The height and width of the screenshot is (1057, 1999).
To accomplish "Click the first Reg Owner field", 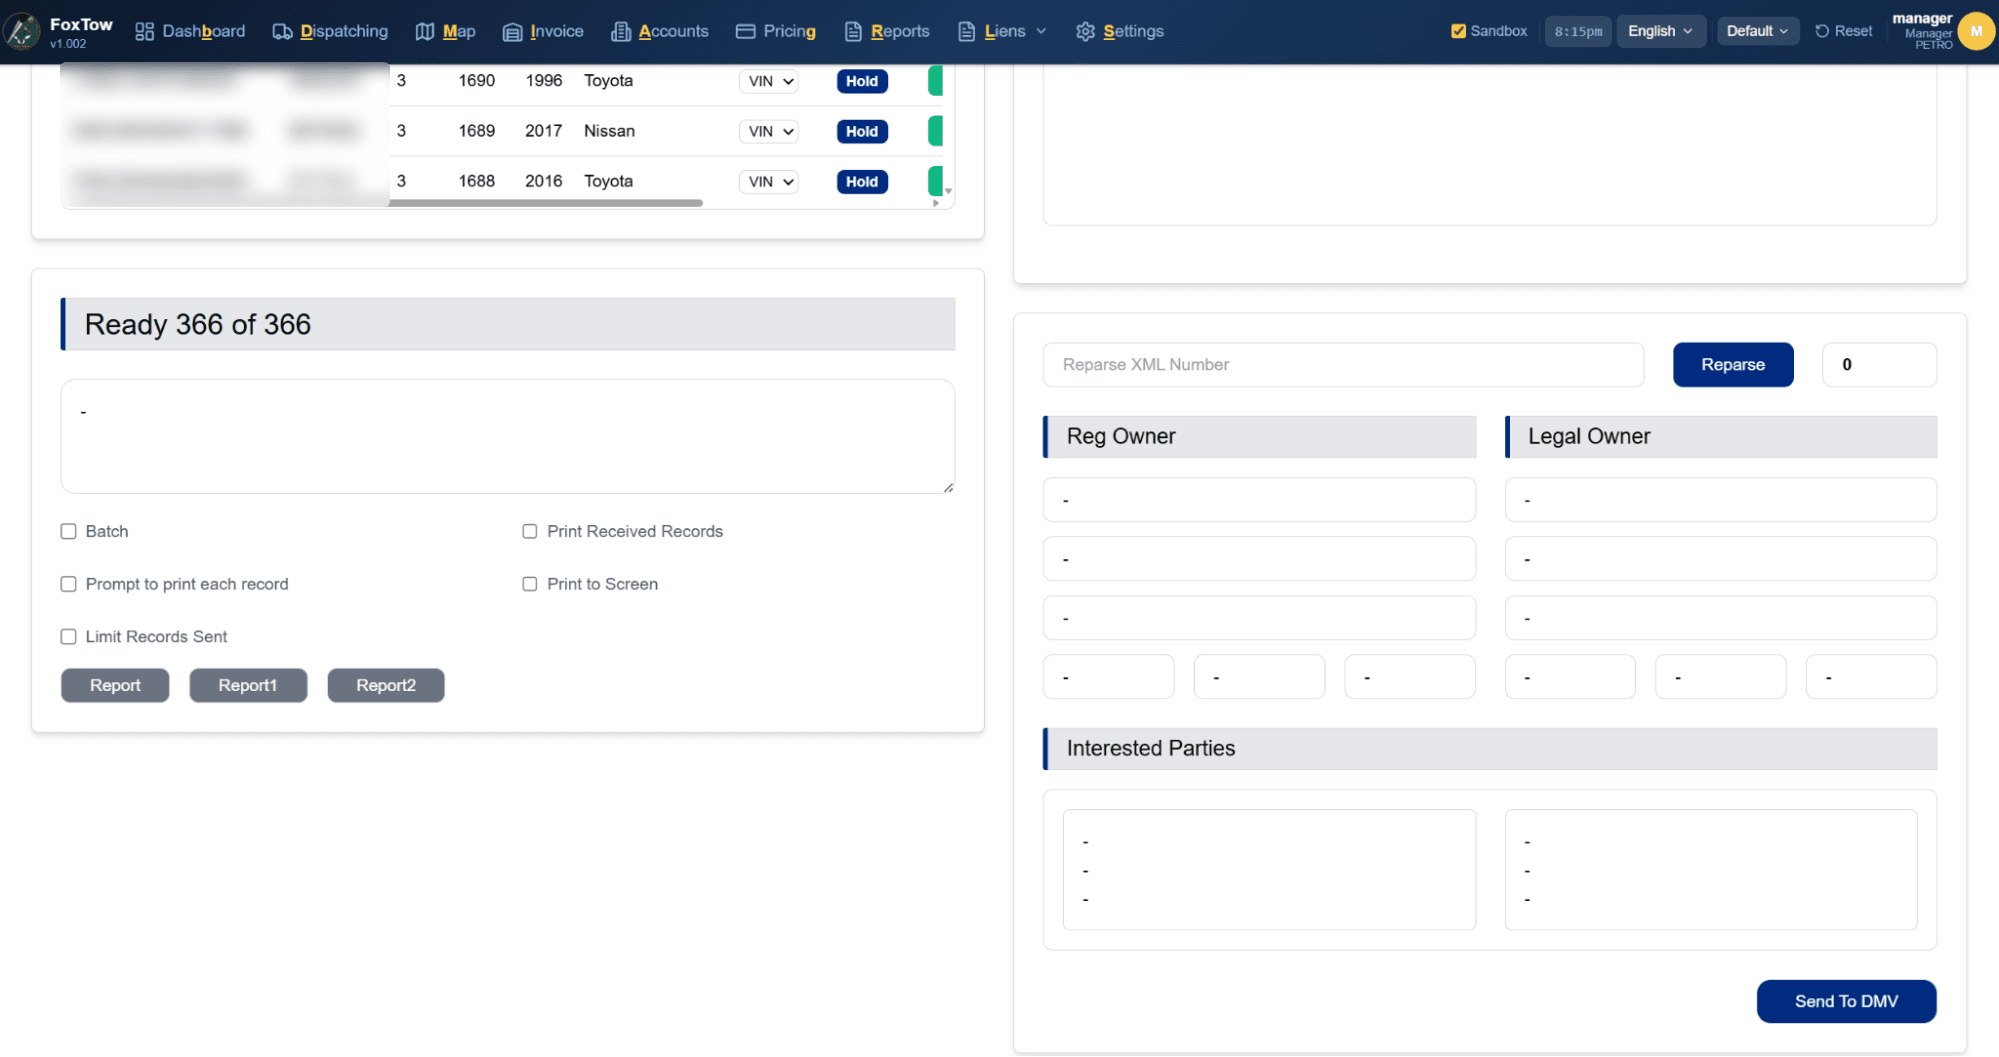I will tap(1259, 500).
